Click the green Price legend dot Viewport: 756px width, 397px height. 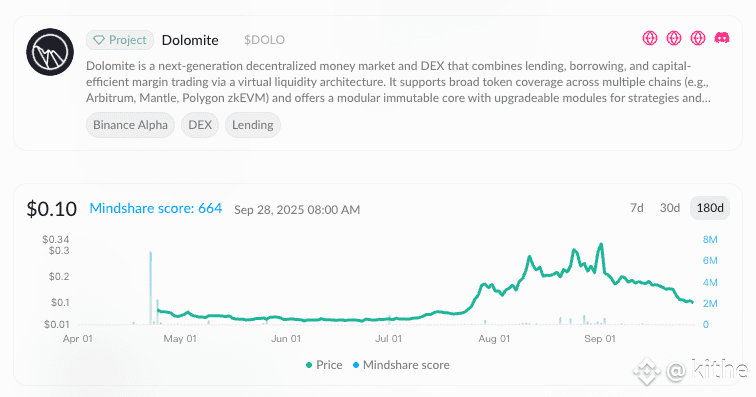[x=309, y=365]
